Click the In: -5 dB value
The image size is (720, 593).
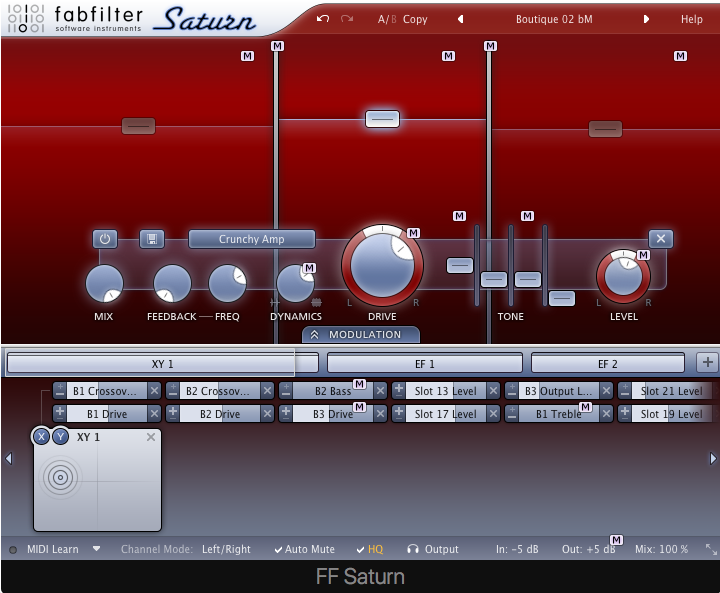pos(517,549)
